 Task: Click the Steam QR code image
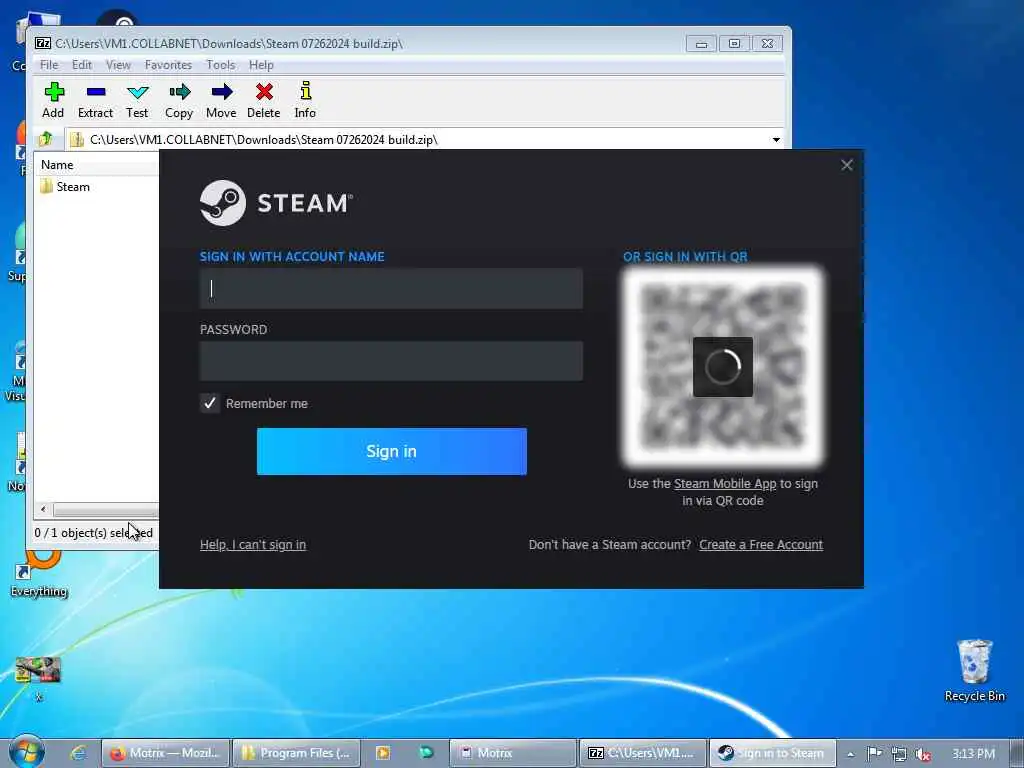723,367
